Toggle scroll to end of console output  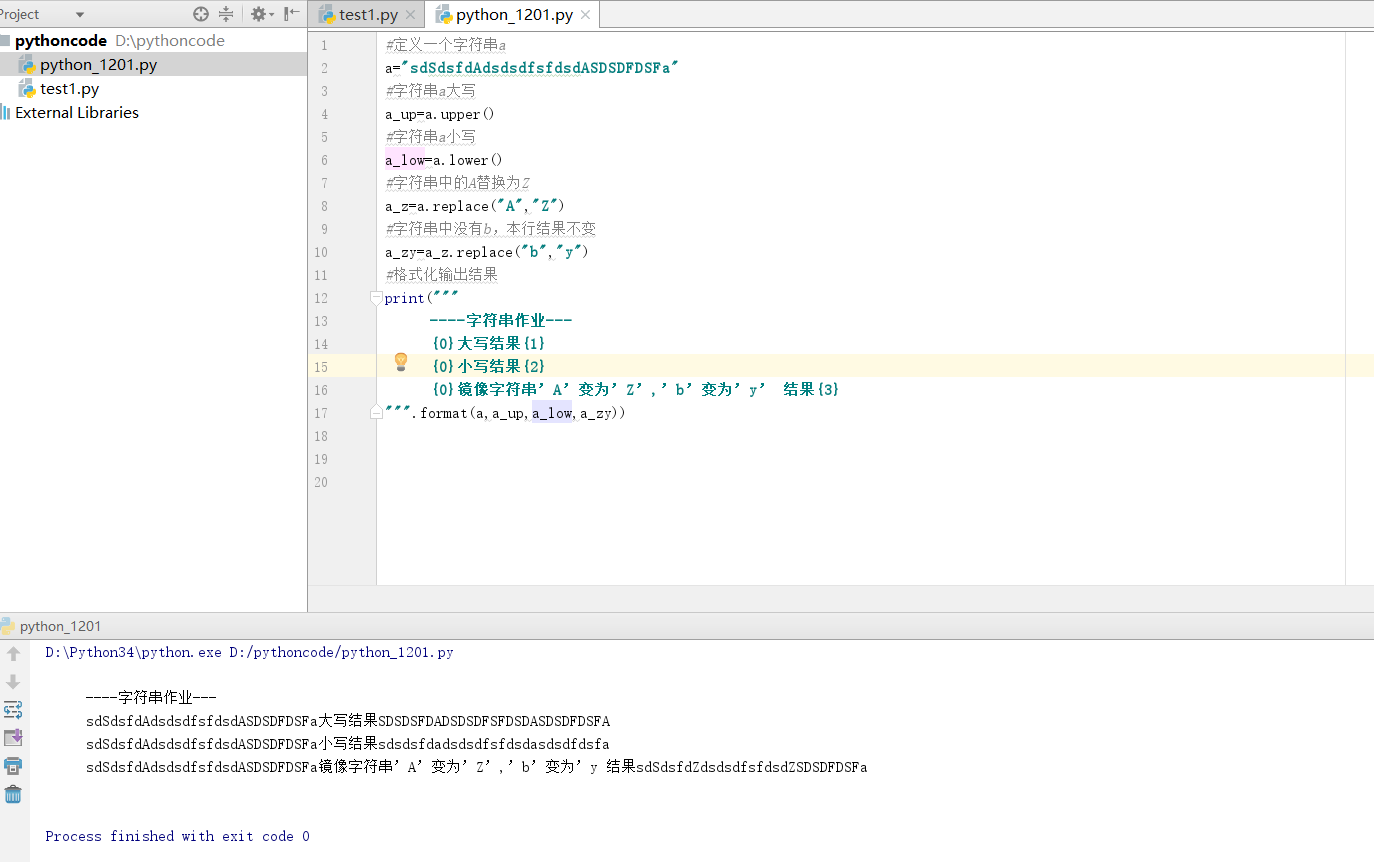click(x=13, y=738)
